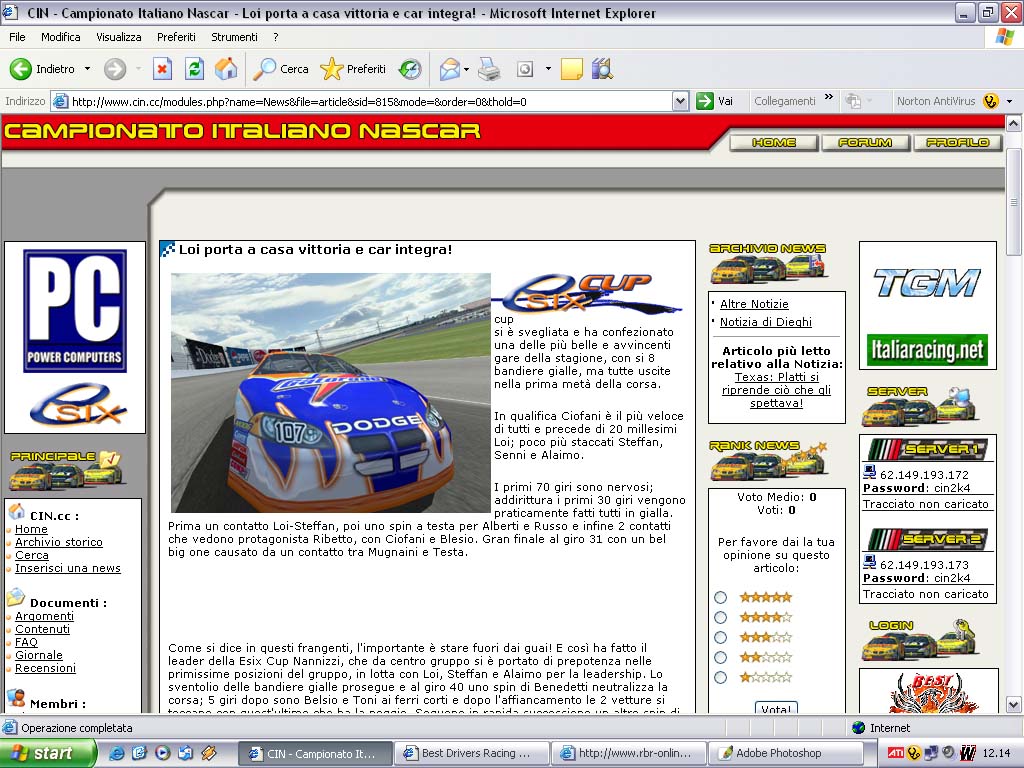Click the PC Power Computers banner
The height and width of the screenshot is (768, 1024).
(x=75, y=310)
